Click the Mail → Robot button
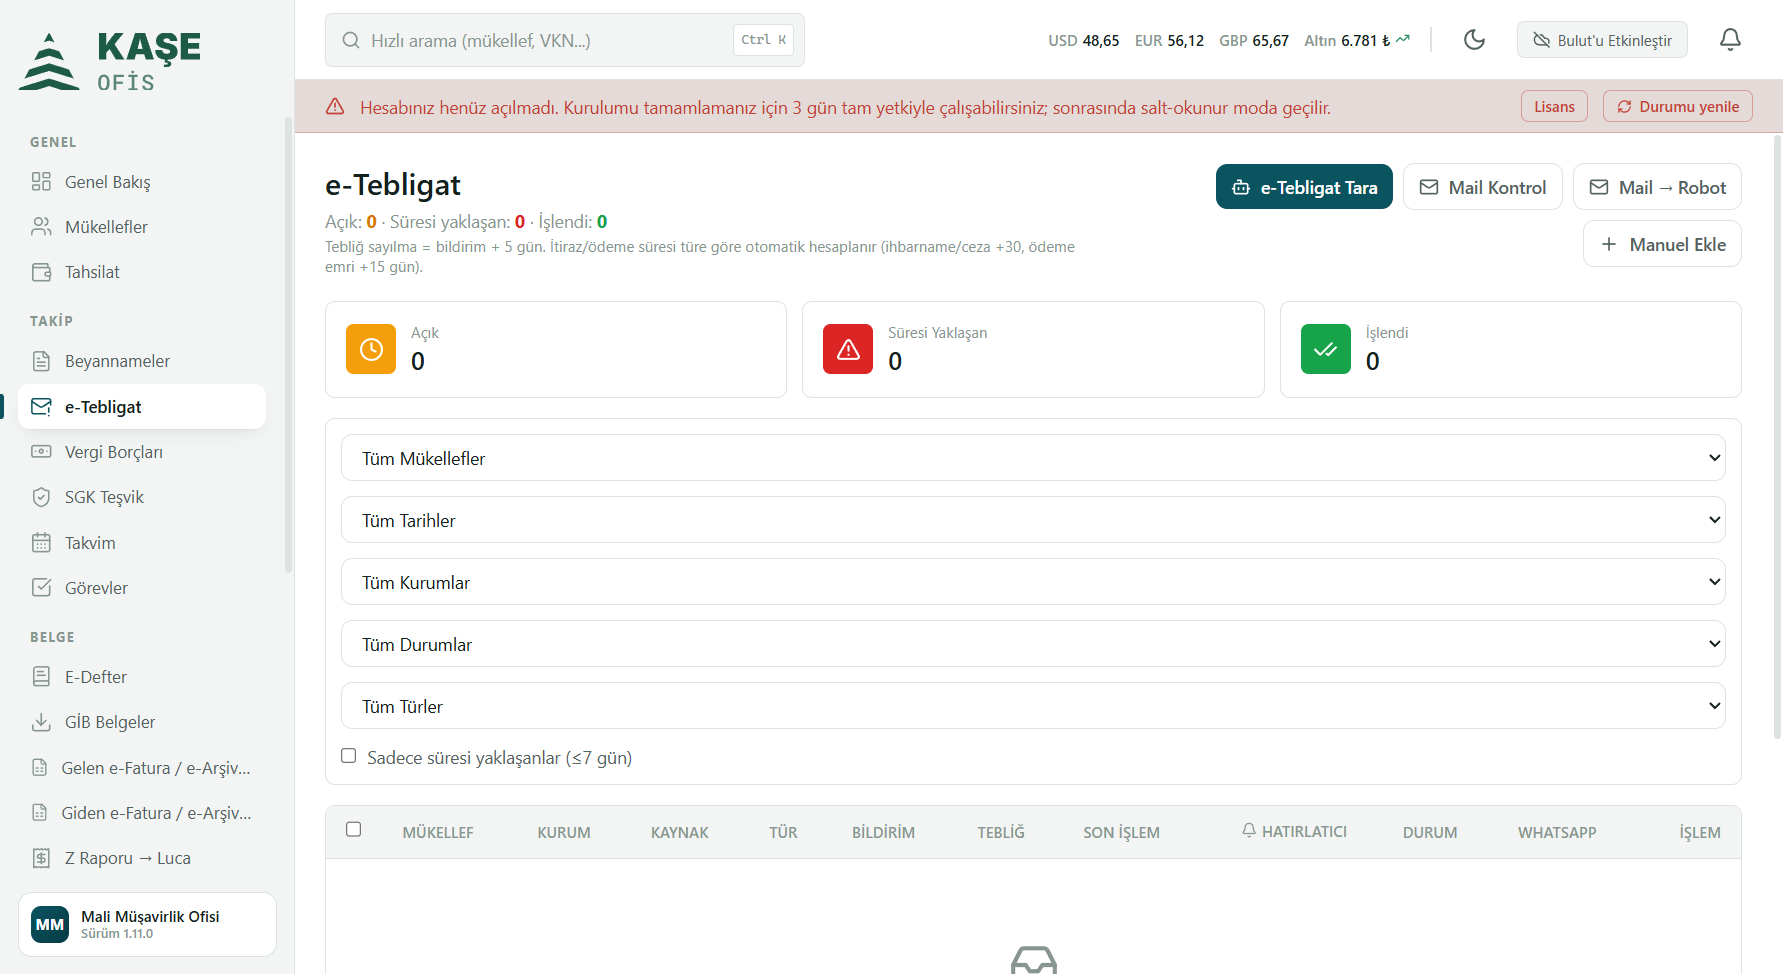Screen dimensions: 1783x974 1657,187
